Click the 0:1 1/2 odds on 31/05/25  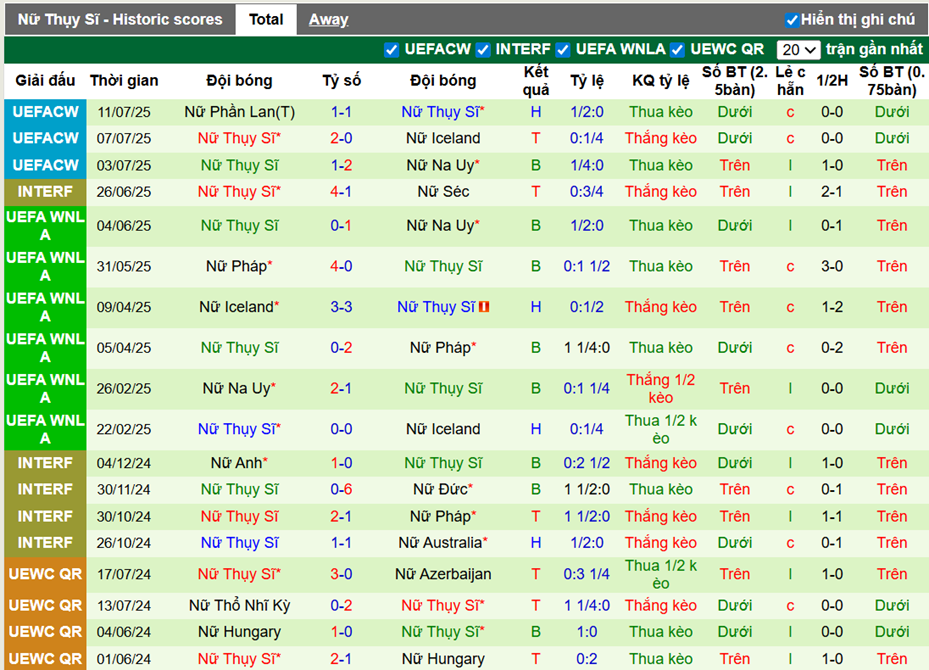click(587, 267)
